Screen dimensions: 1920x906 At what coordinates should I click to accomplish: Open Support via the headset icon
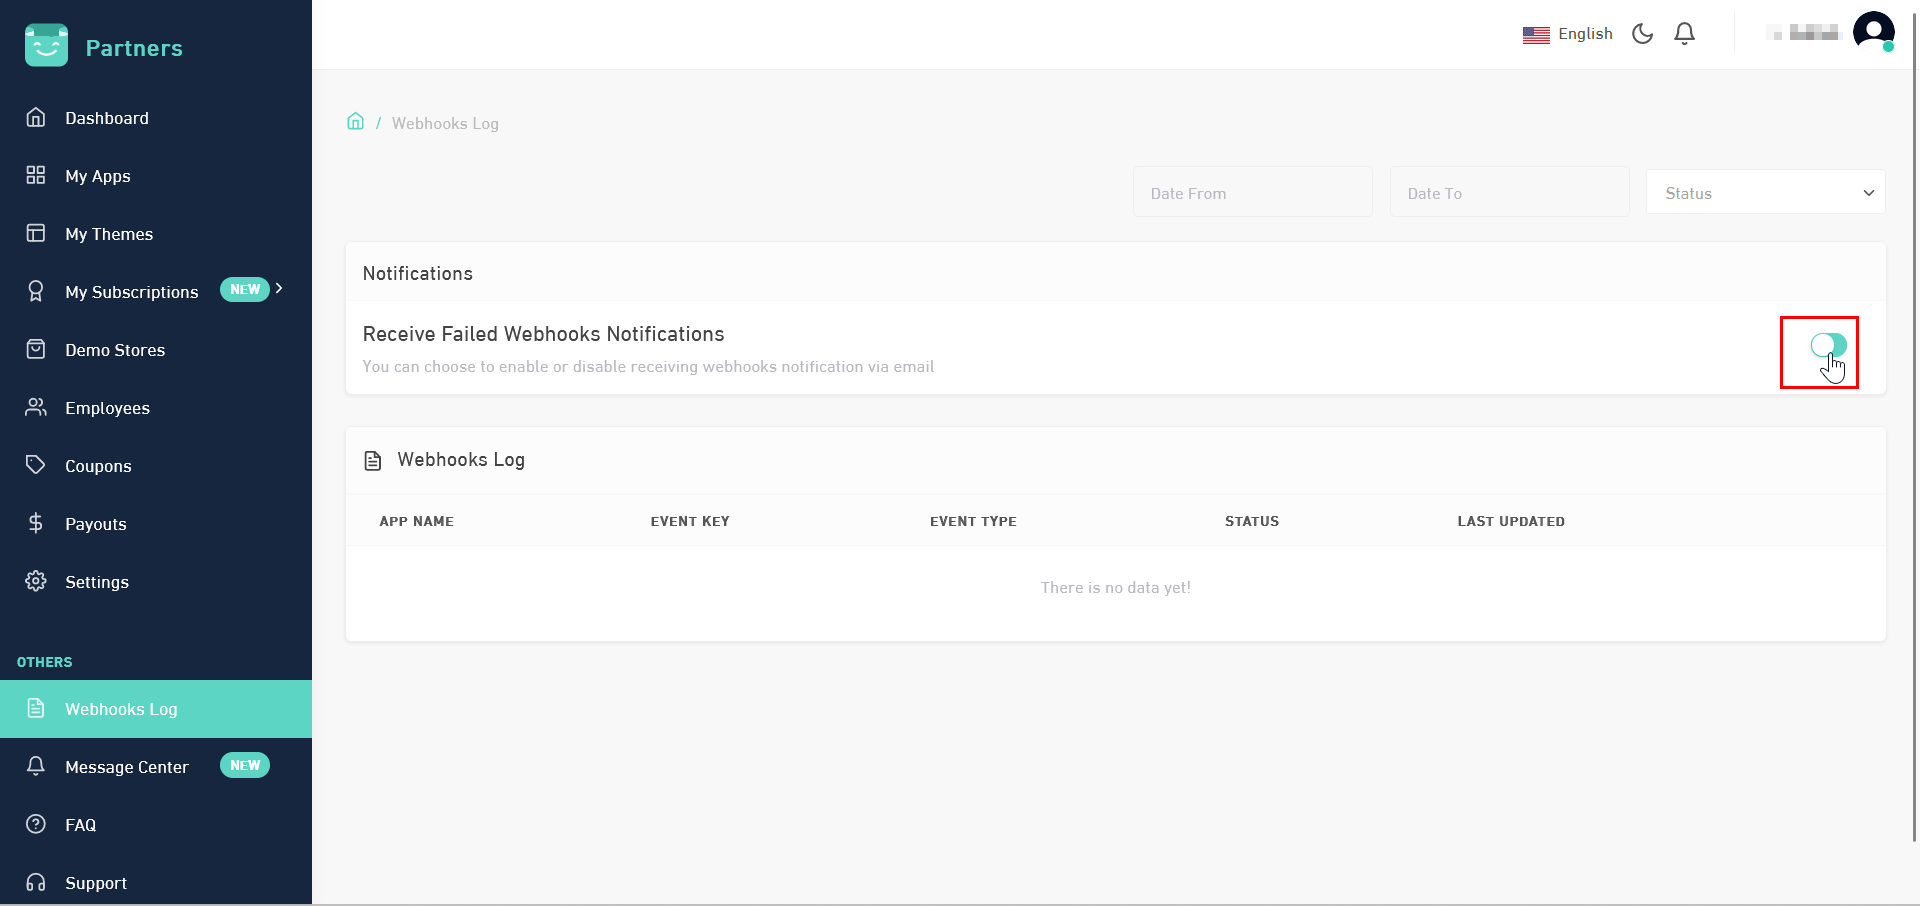(x=36, y=883)
